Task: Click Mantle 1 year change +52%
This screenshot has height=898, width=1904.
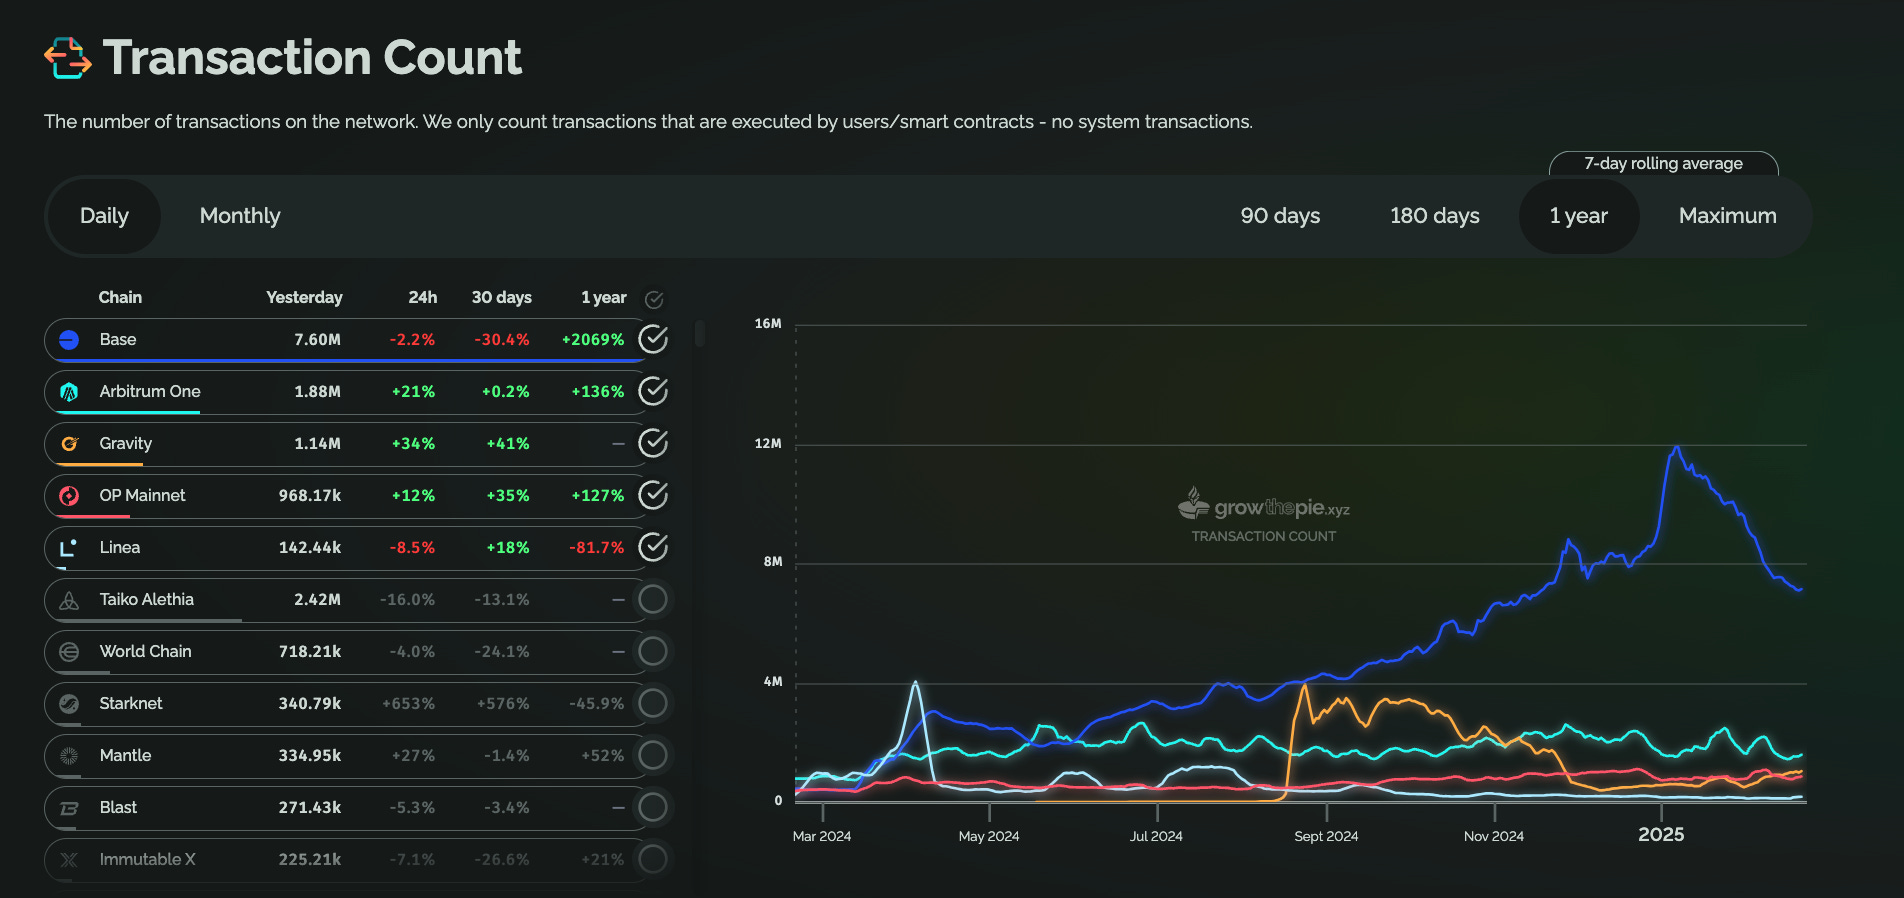Action: (602, 756)
